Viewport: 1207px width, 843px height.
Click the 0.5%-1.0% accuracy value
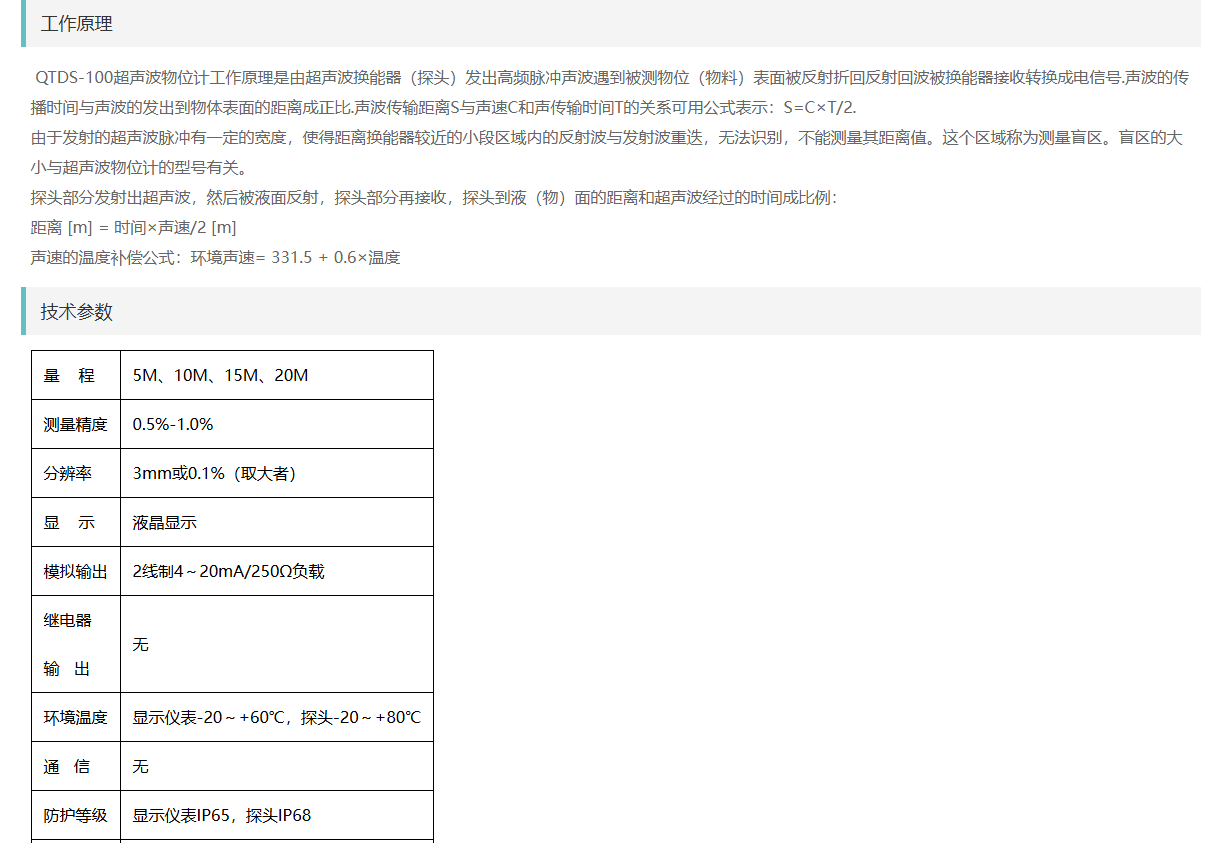[173, 425]
